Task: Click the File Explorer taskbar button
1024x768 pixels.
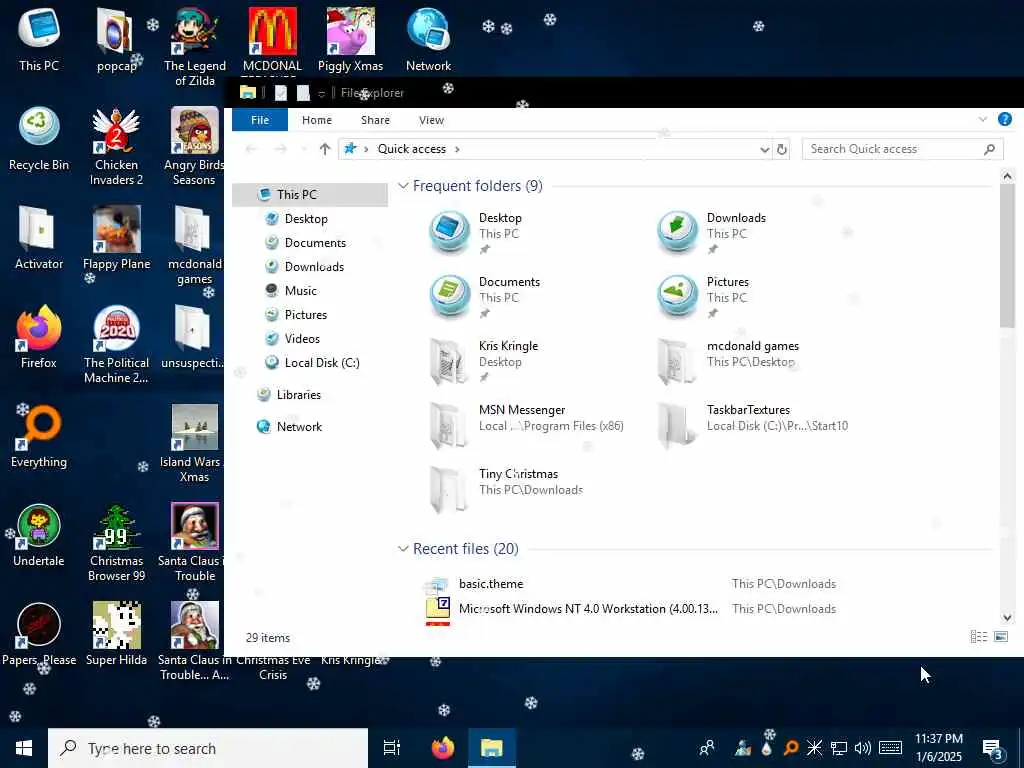Action: pyautogui.click(x=492, y=748)
